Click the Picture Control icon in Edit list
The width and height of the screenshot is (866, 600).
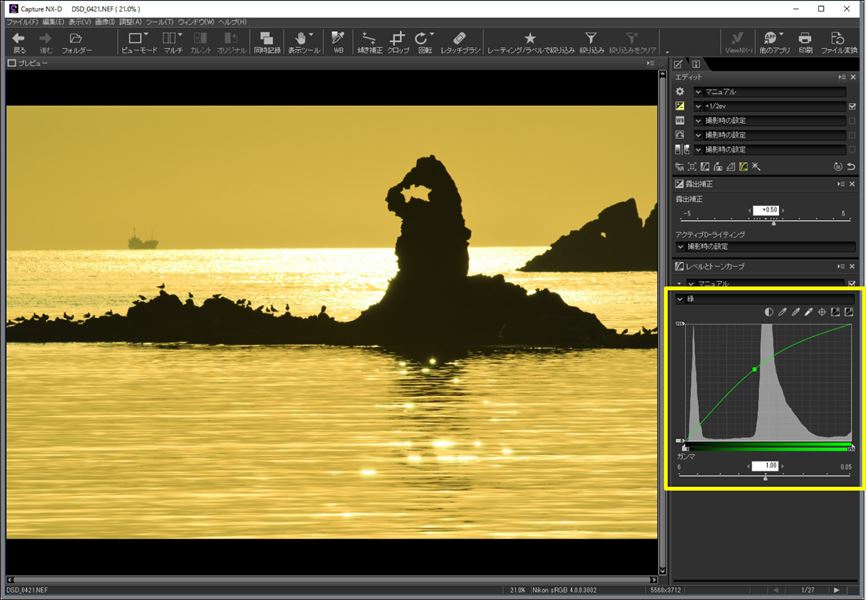680,135
